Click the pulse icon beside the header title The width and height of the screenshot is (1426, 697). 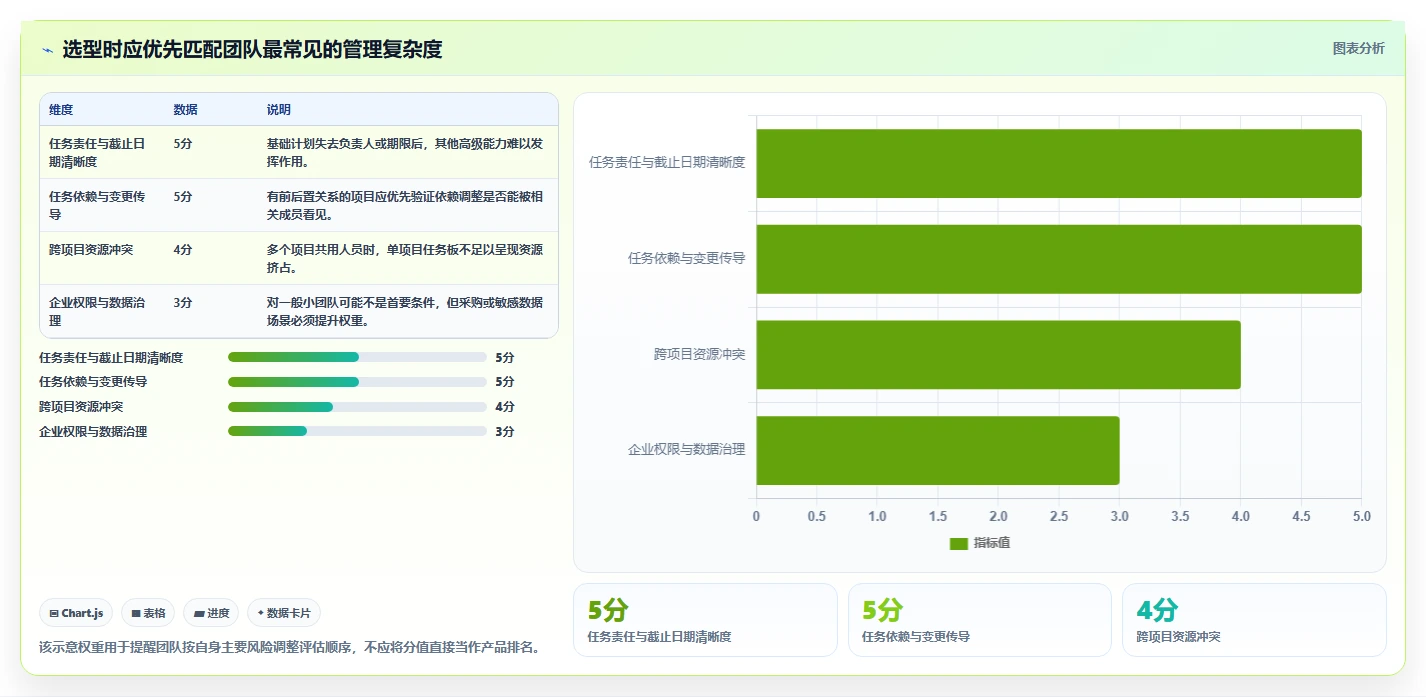47,50
